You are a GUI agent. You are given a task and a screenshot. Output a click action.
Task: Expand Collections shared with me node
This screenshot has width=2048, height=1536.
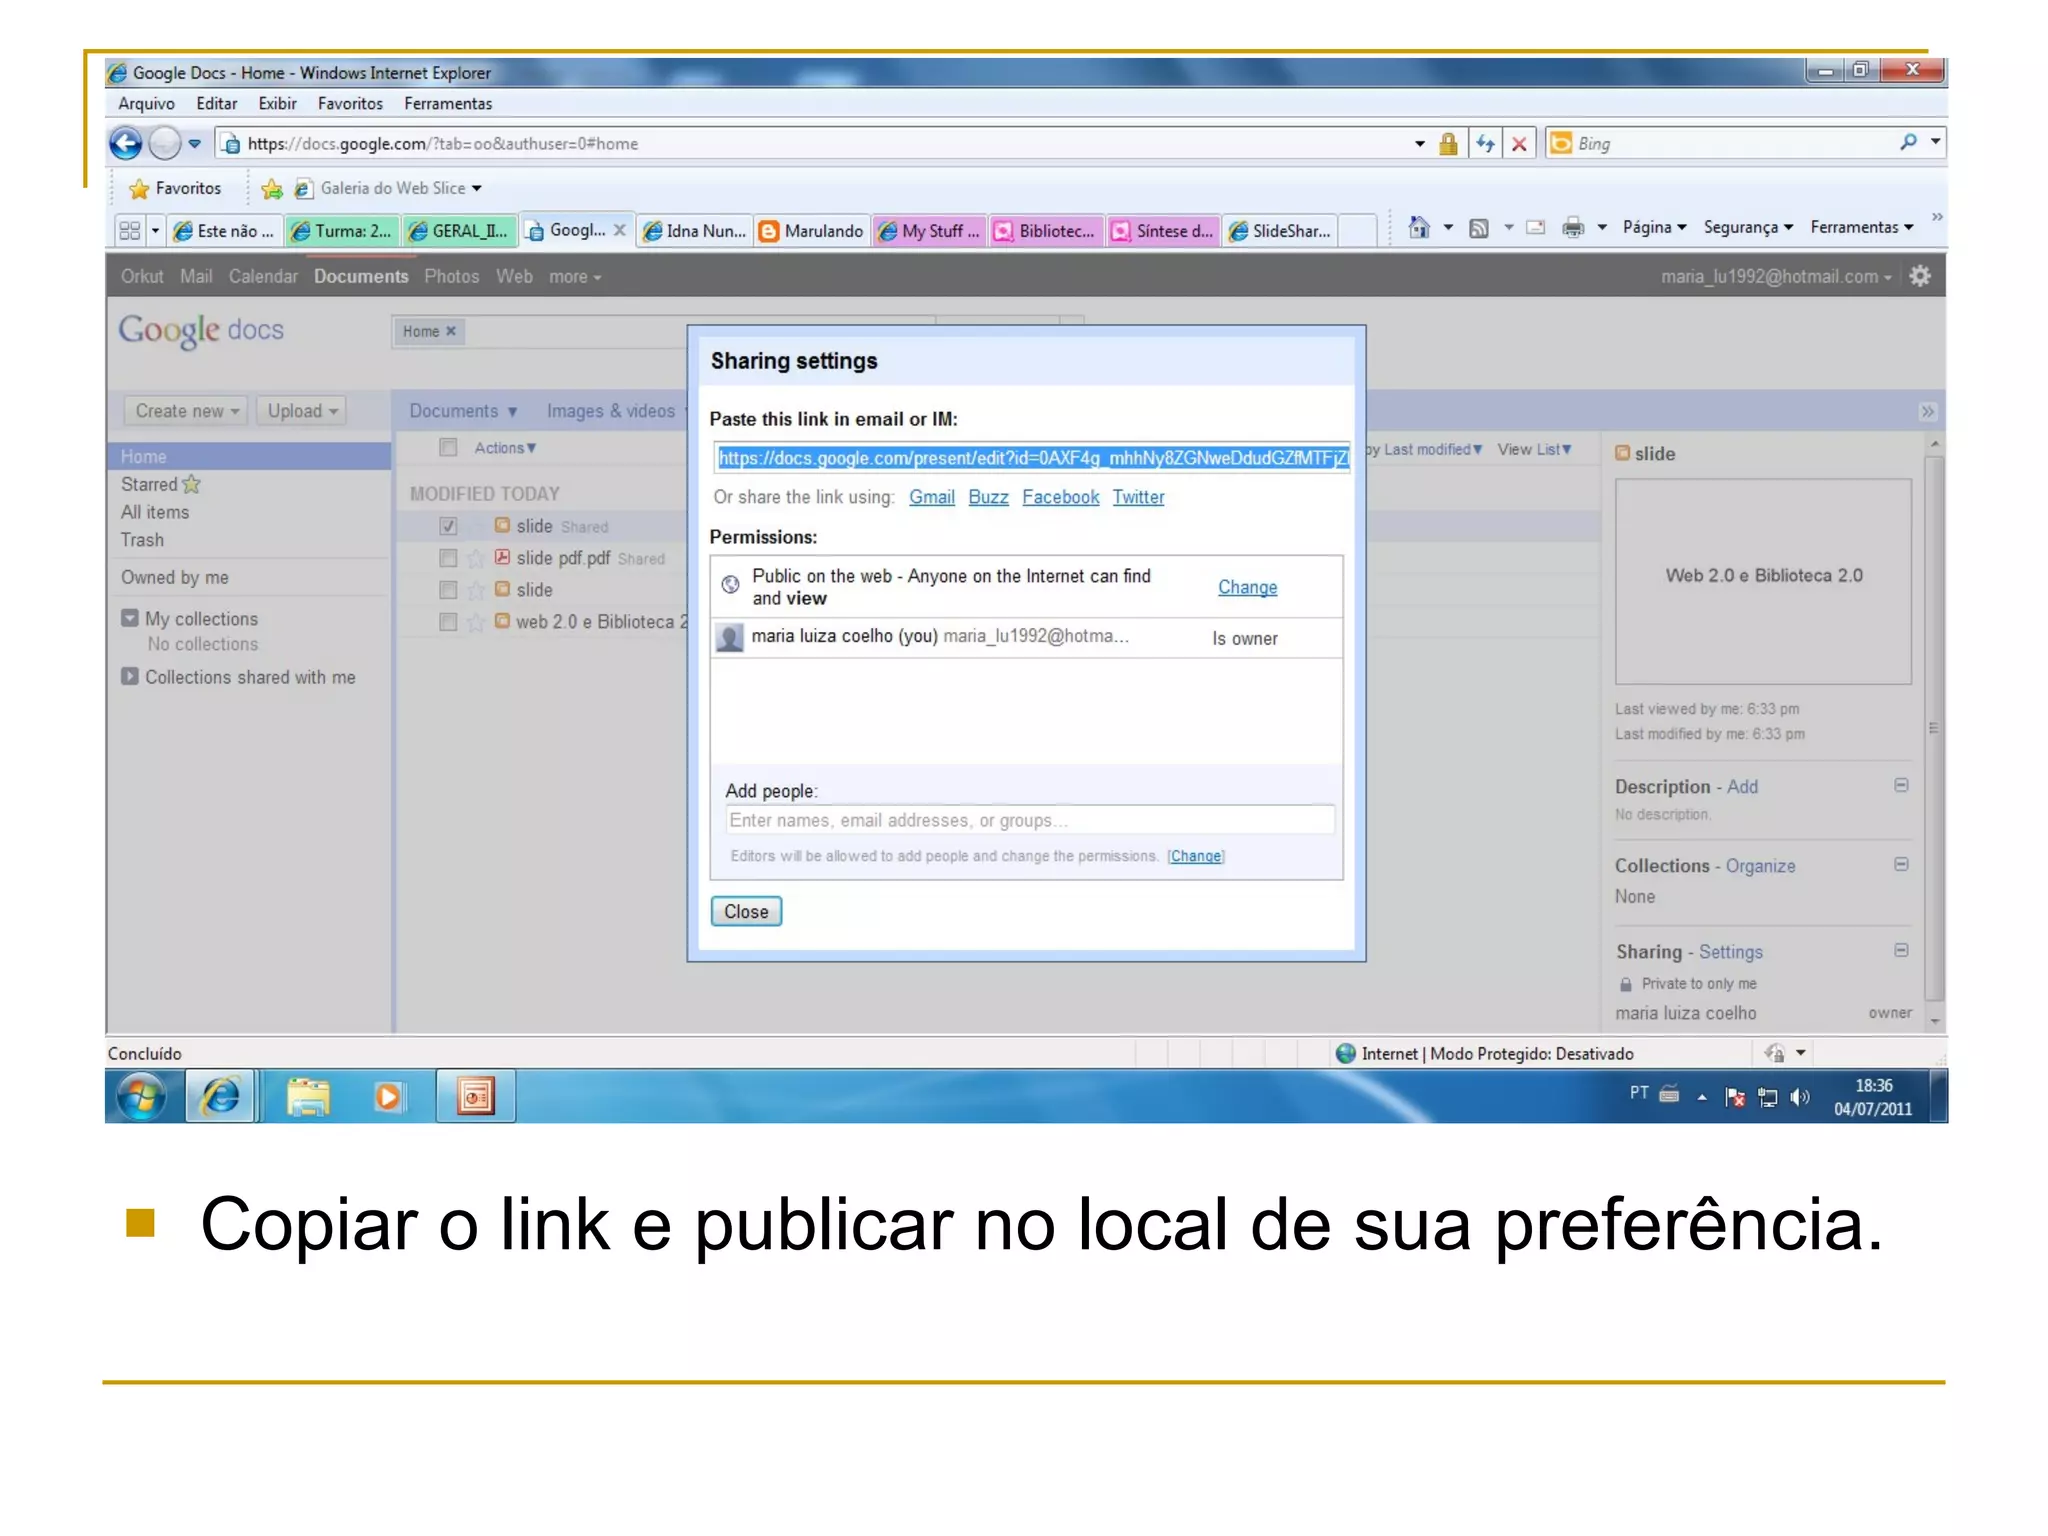130,676
